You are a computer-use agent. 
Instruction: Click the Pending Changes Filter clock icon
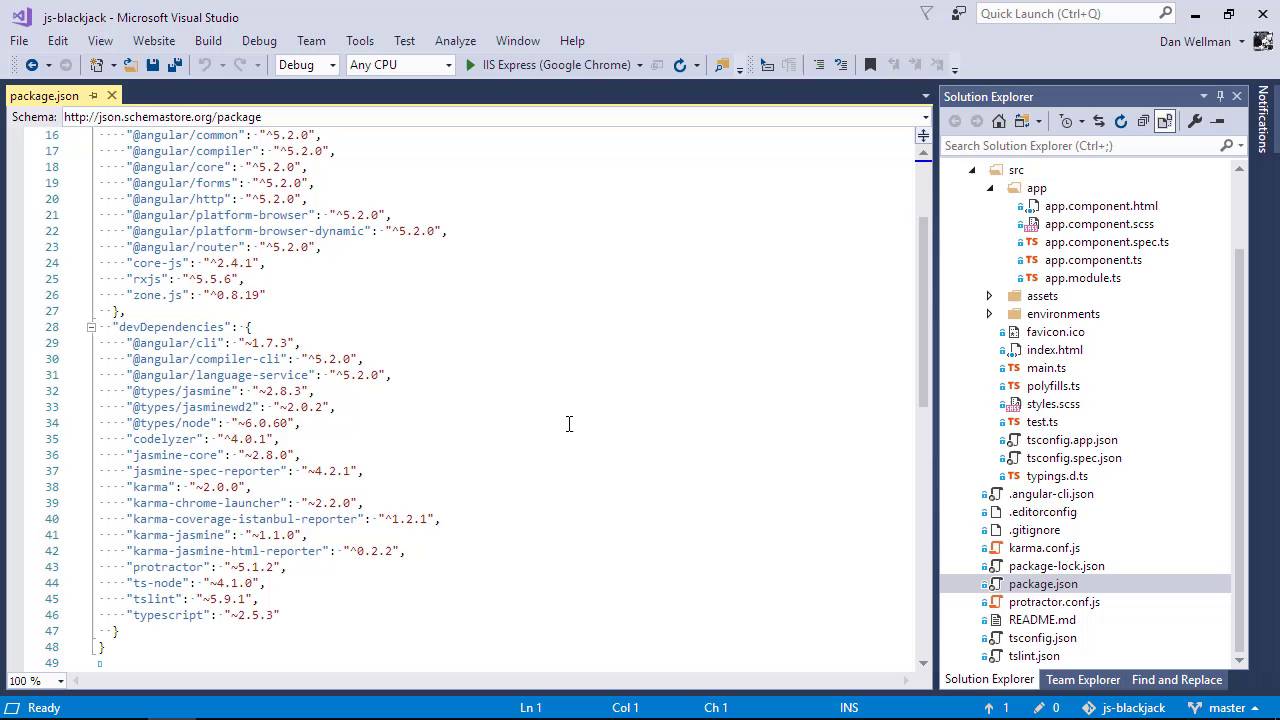click(1066, 121)
